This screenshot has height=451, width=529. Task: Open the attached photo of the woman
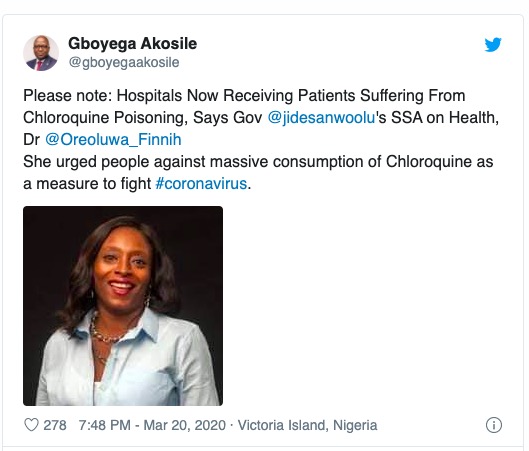(123, 306)
